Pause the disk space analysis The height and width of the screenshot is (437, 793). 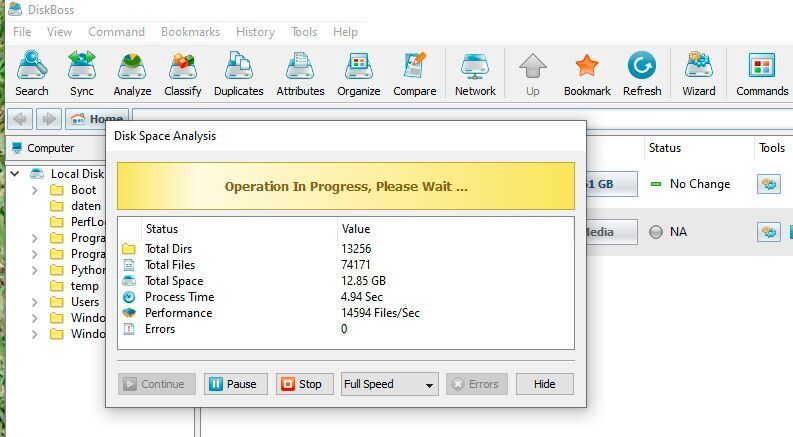coord(235,384)
